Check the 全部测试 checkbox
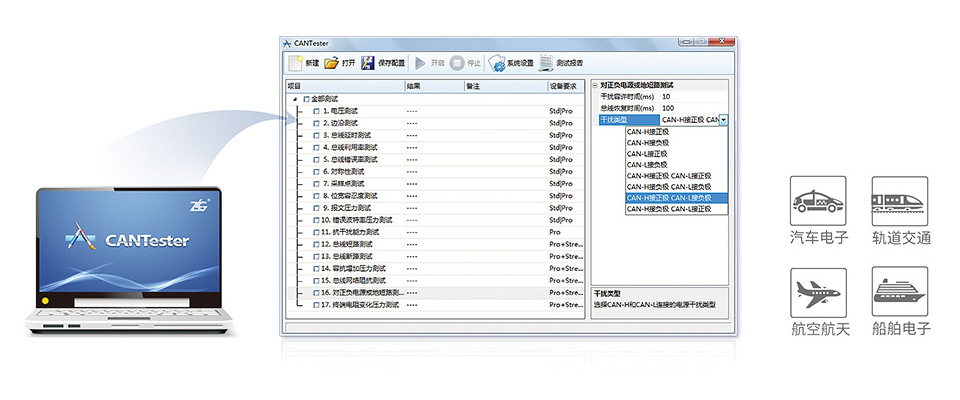Image resolution: width=960 pixels, height=400 pixels. click(x=306, y=99)
